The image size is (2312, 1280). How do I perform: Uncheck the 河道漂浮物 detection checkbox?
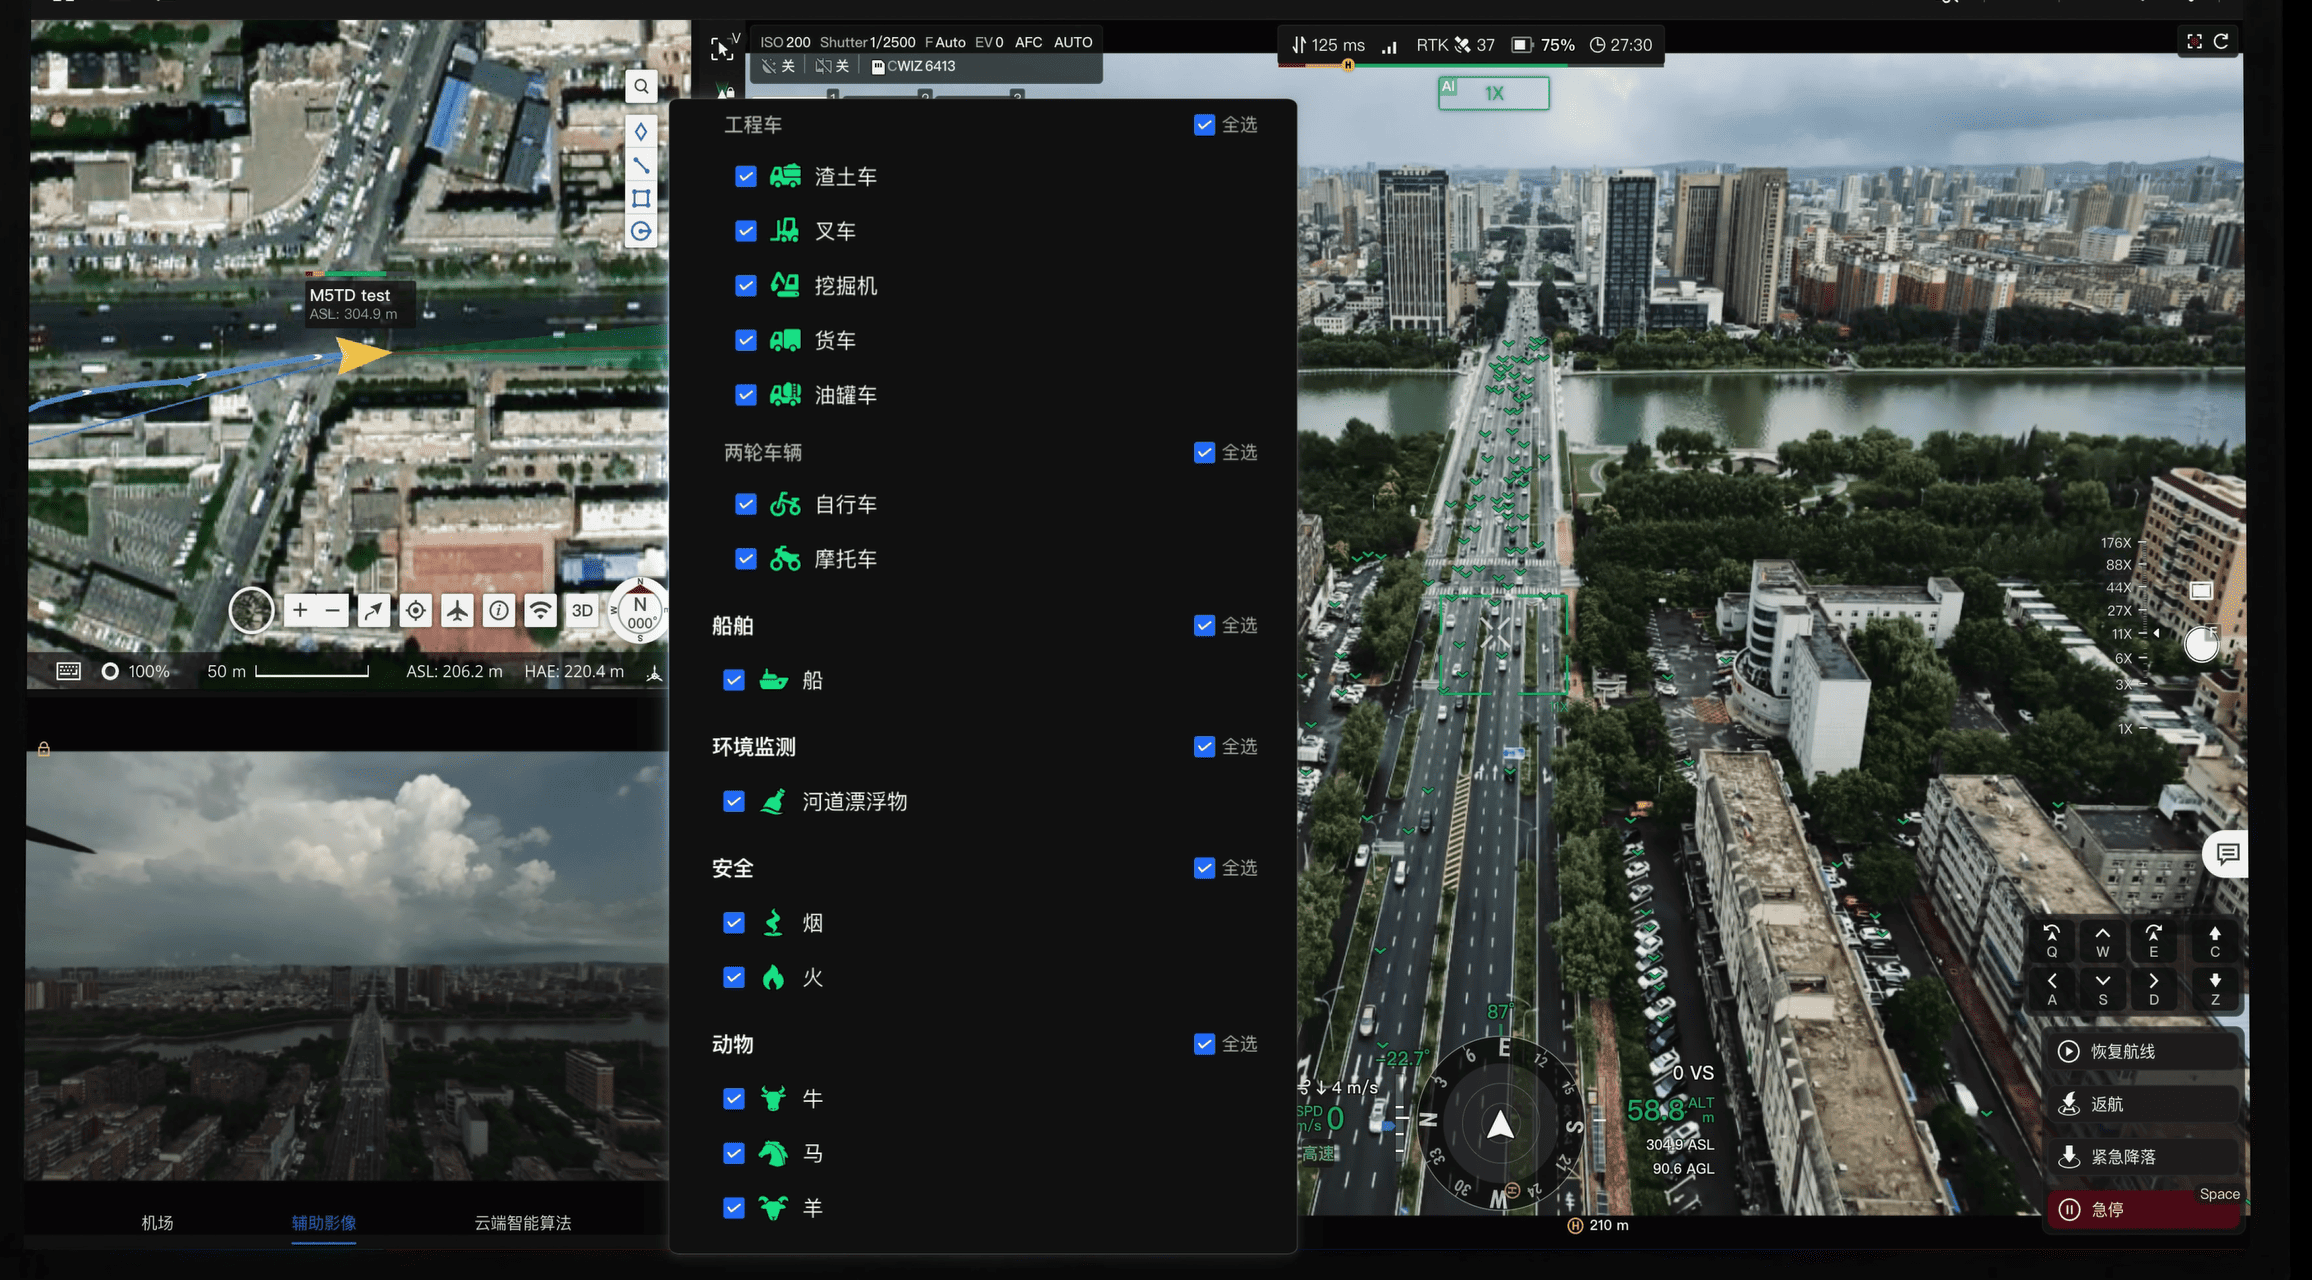734,802
